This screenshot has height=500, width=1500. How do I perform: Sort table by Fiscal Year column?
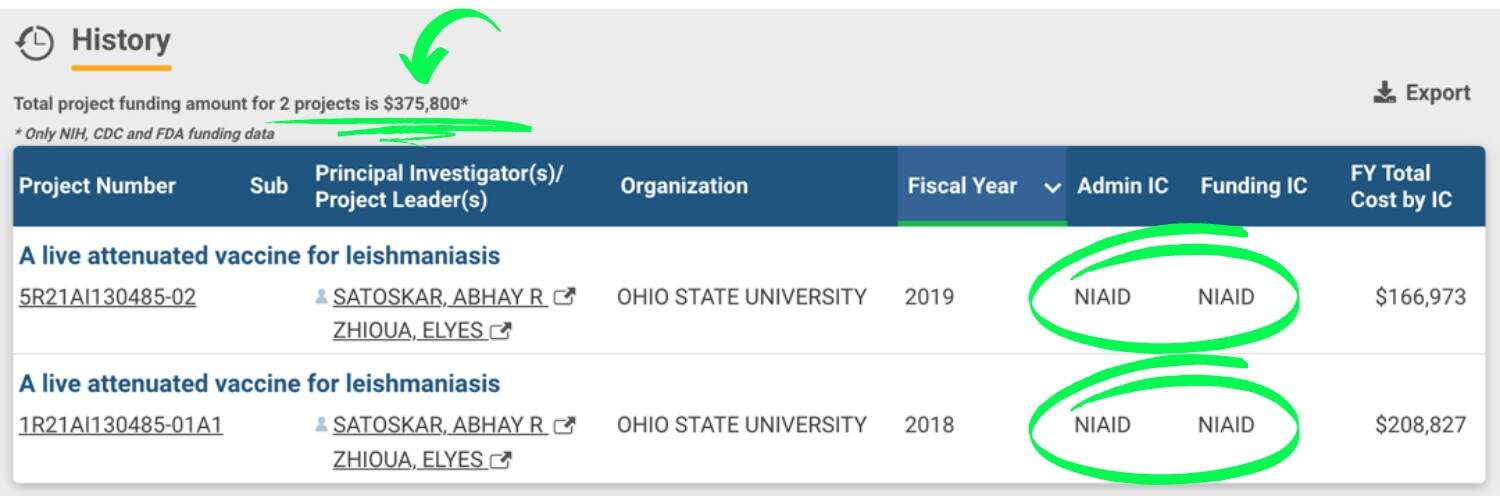click(x=962, y=186)
